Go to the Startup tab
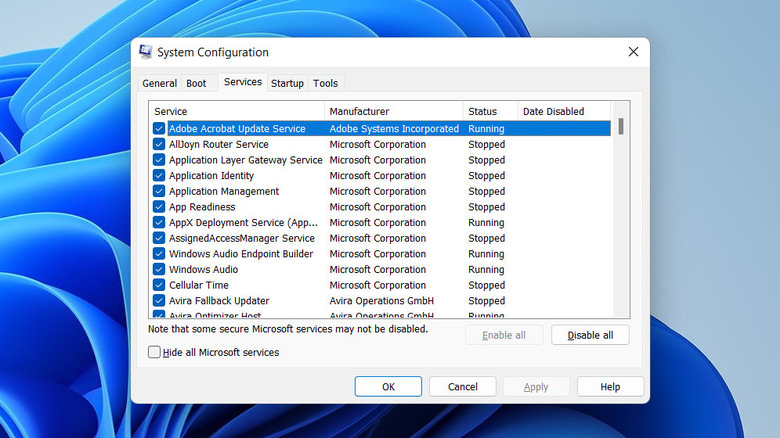Image resolution: width=780 pixels, height=438 pixels. coord(287,83)
